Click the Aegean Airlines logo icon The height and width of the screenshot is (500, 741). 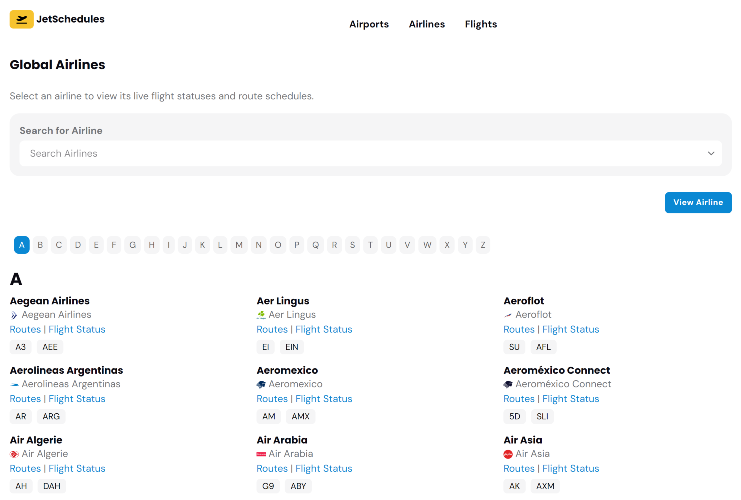pyautogui.click(x=14, y=315)
